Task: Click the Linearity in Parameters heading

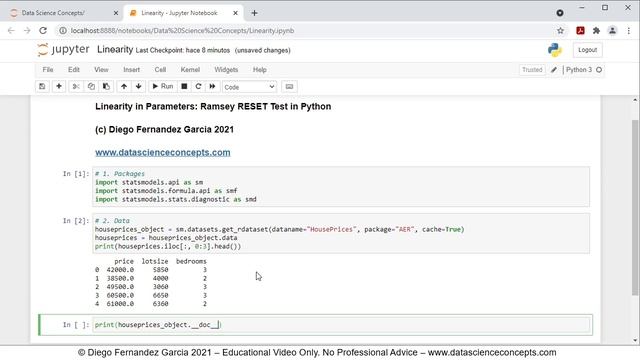Action: [213, 107]
